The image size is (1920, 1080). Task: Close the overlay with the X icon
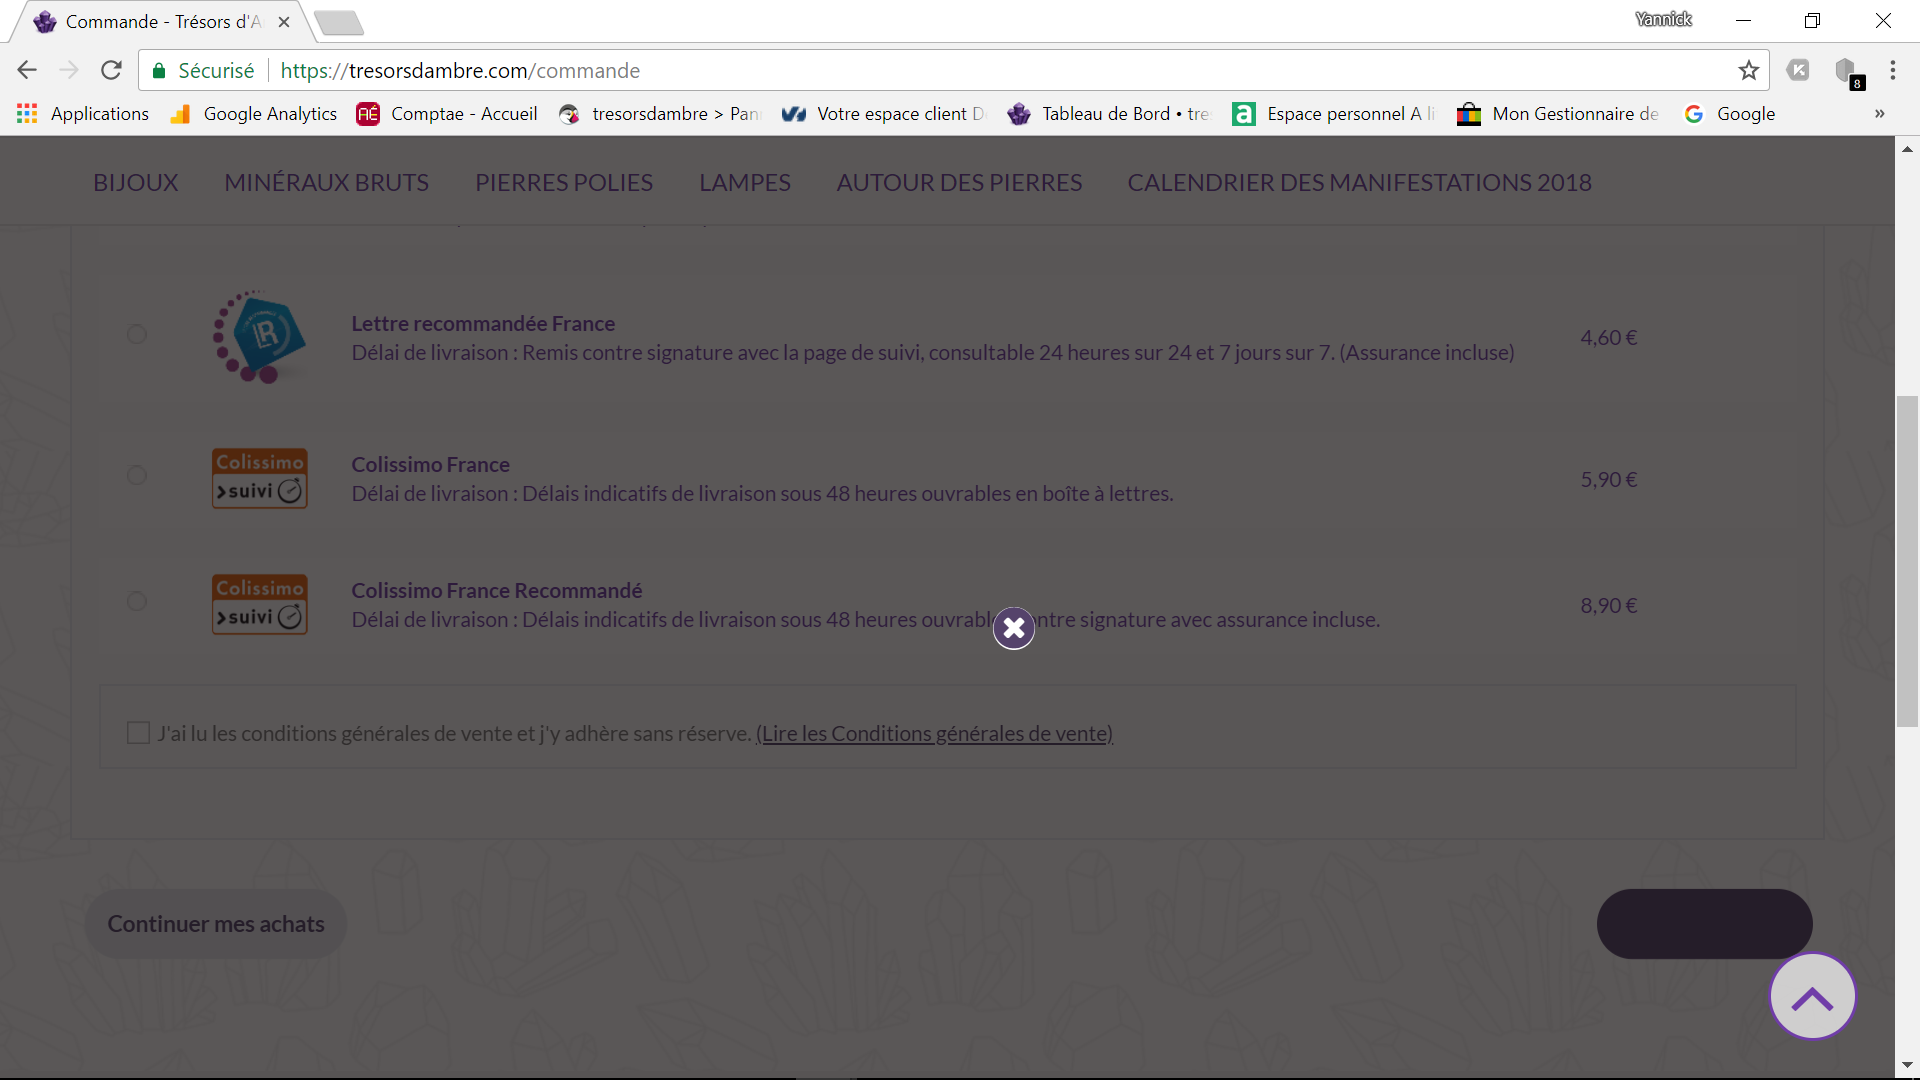pyautogui.click(x=1013, y=628)
